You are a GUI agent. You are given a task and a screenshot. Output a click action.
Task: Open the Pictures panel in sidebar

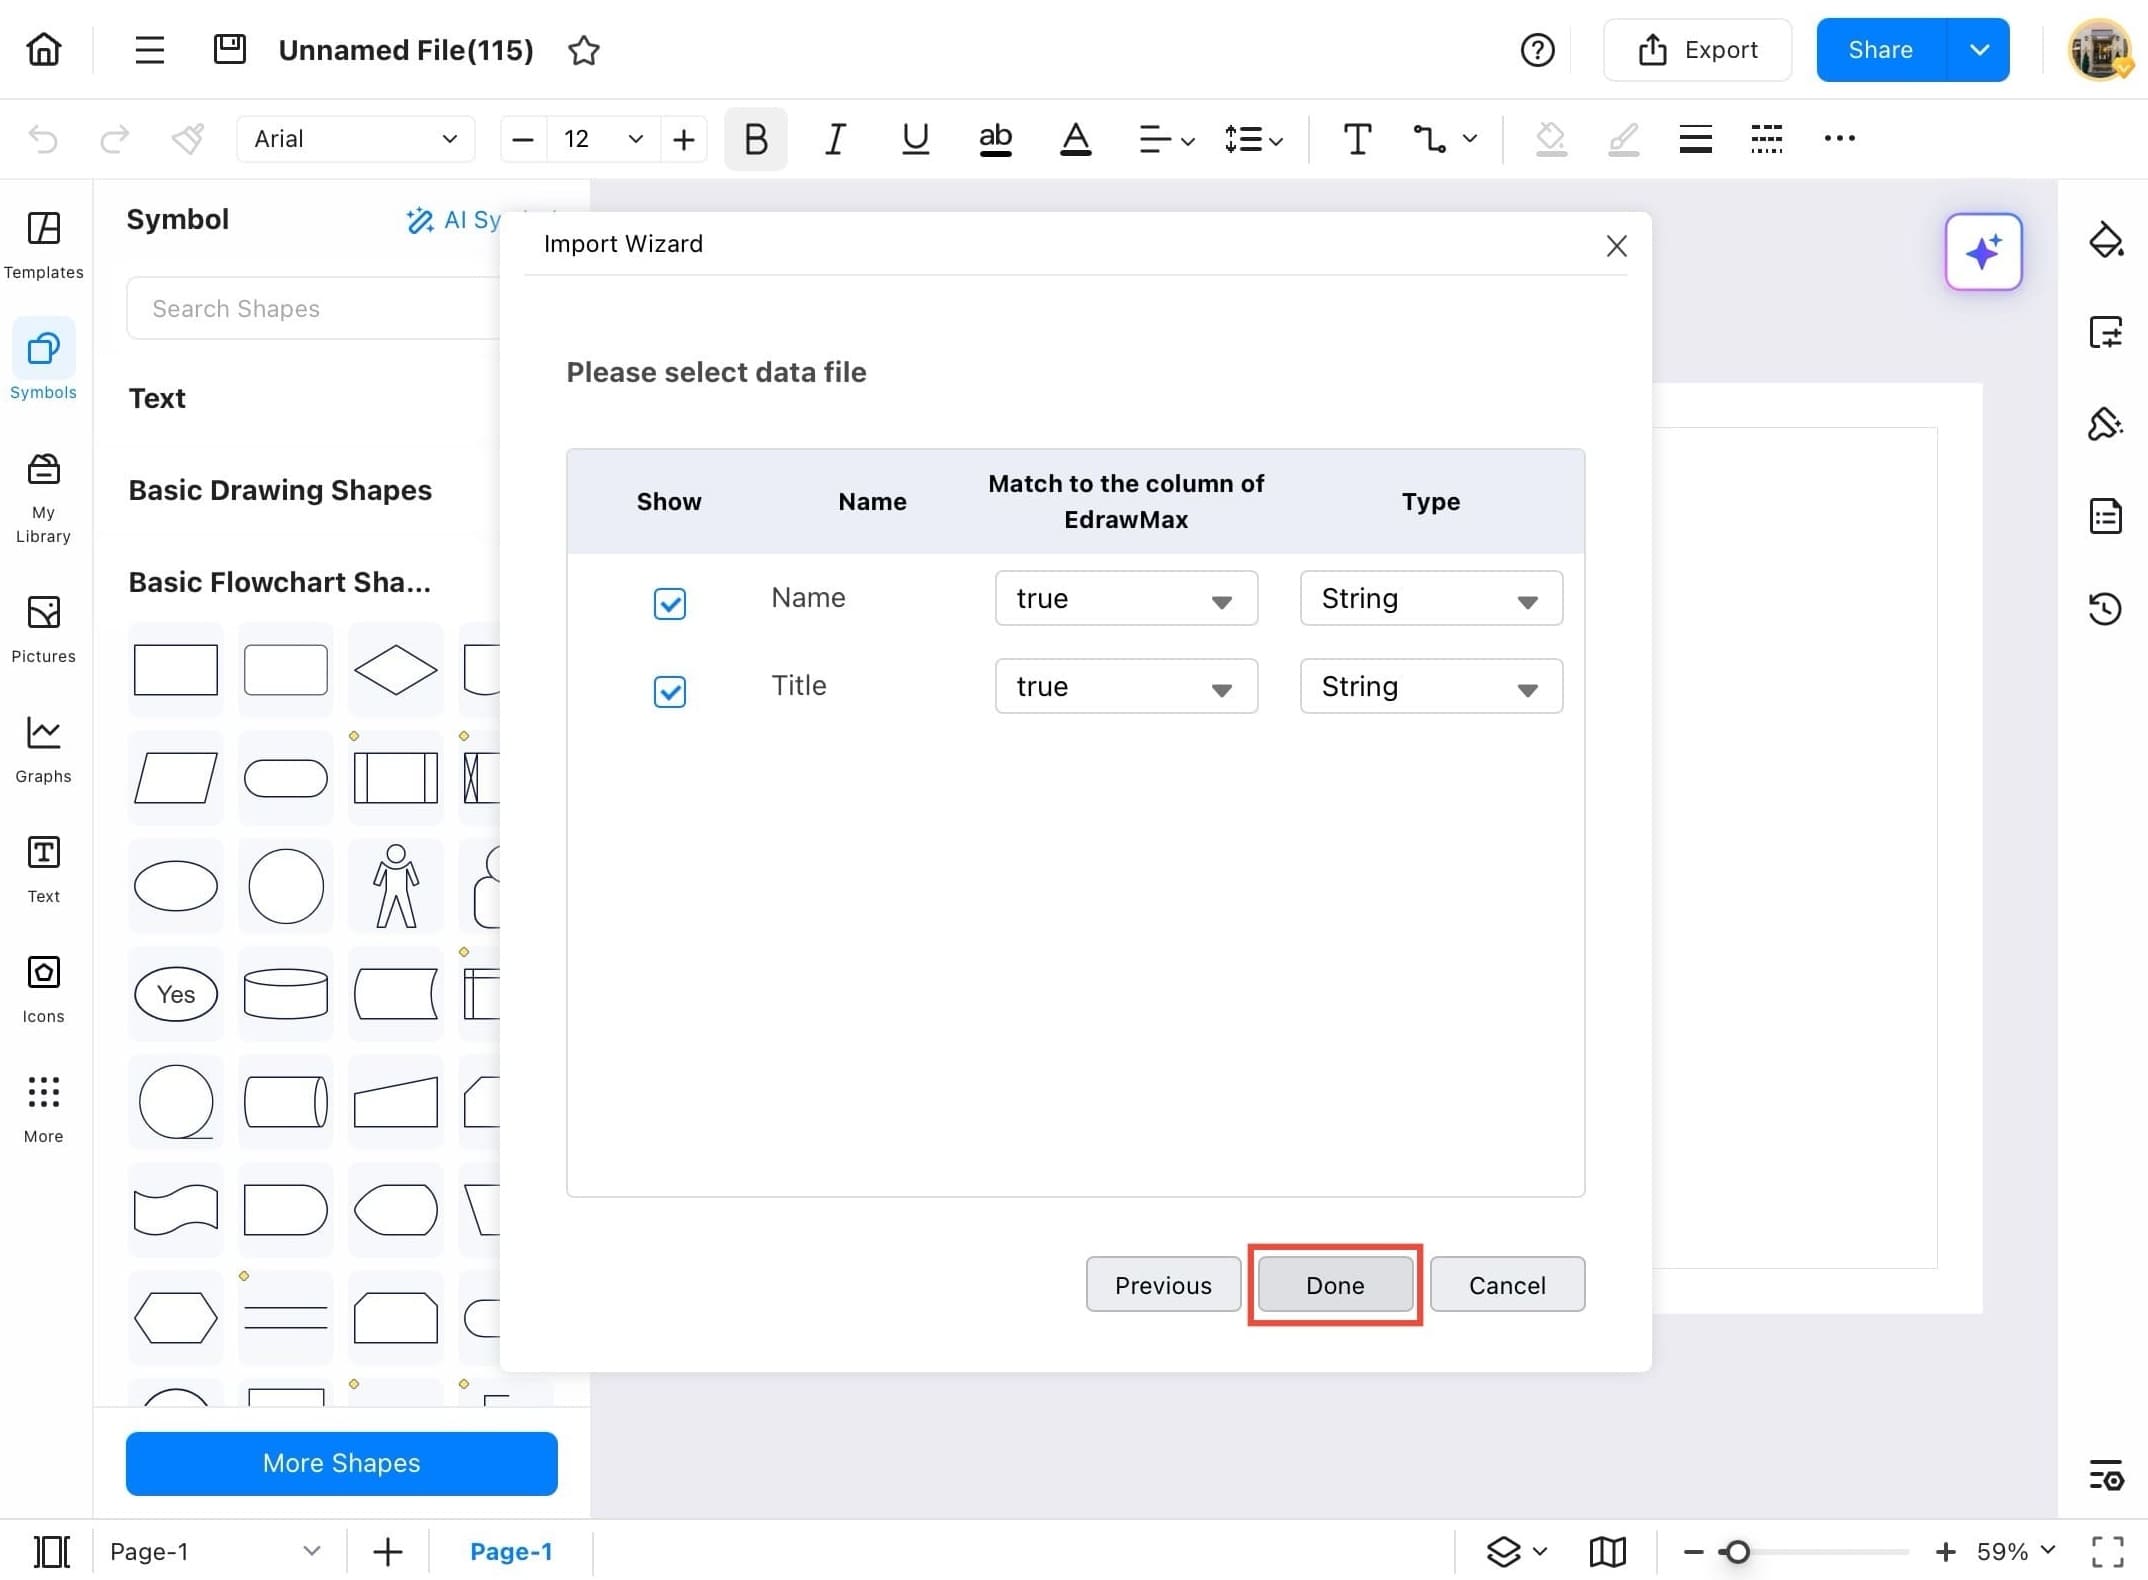coord(42,625)
